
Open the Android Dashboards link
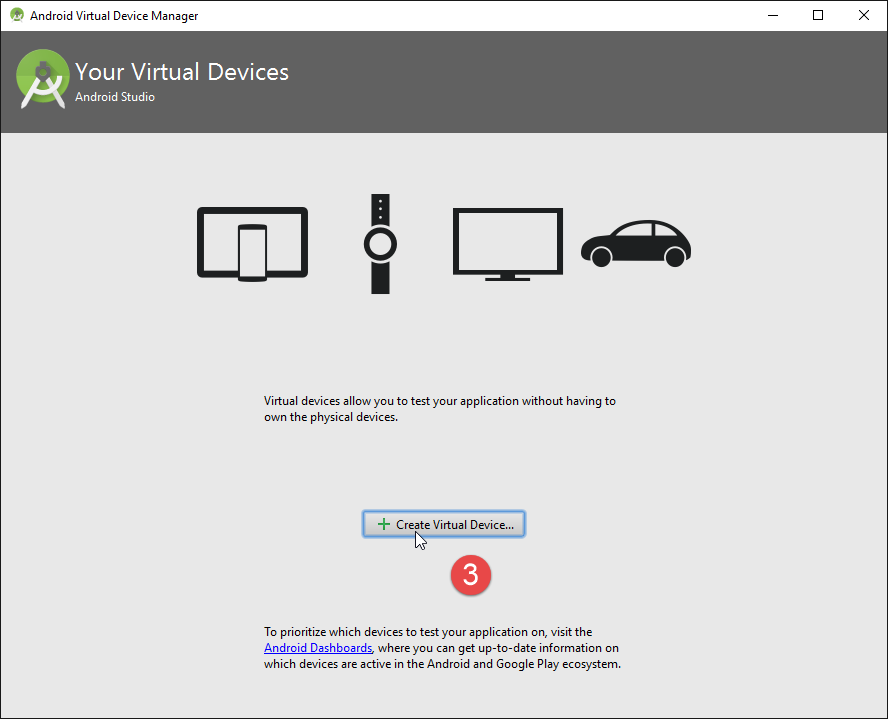pos(317,648)
